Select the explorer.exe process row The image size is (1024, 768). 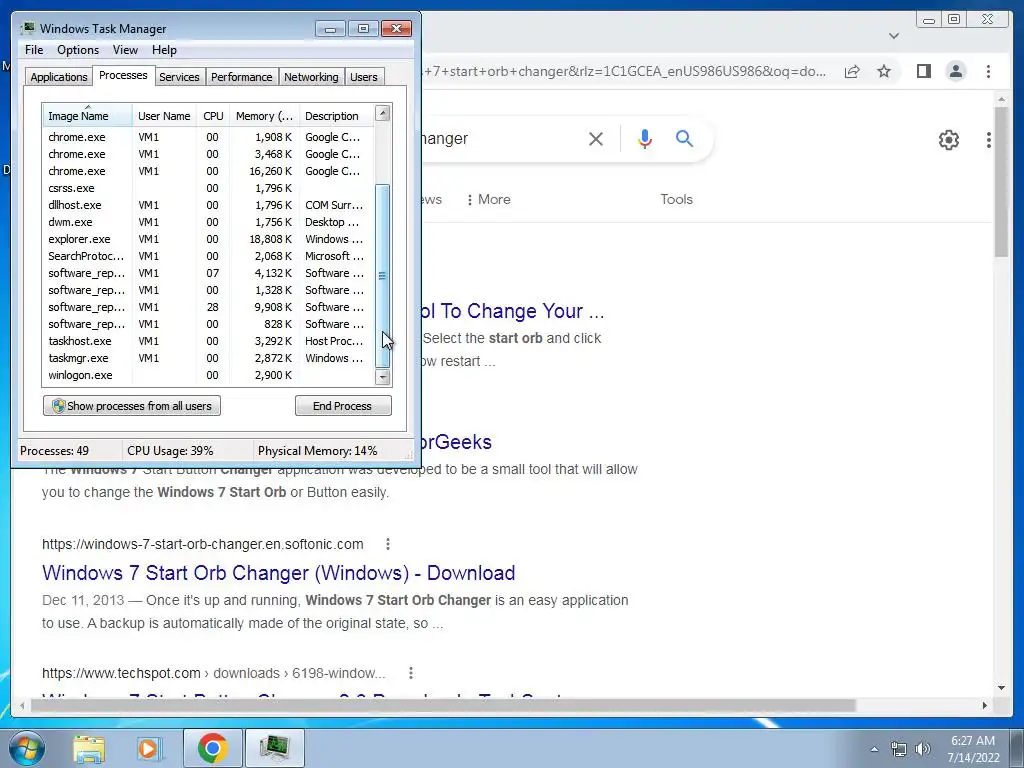click(x=208, y=239)
